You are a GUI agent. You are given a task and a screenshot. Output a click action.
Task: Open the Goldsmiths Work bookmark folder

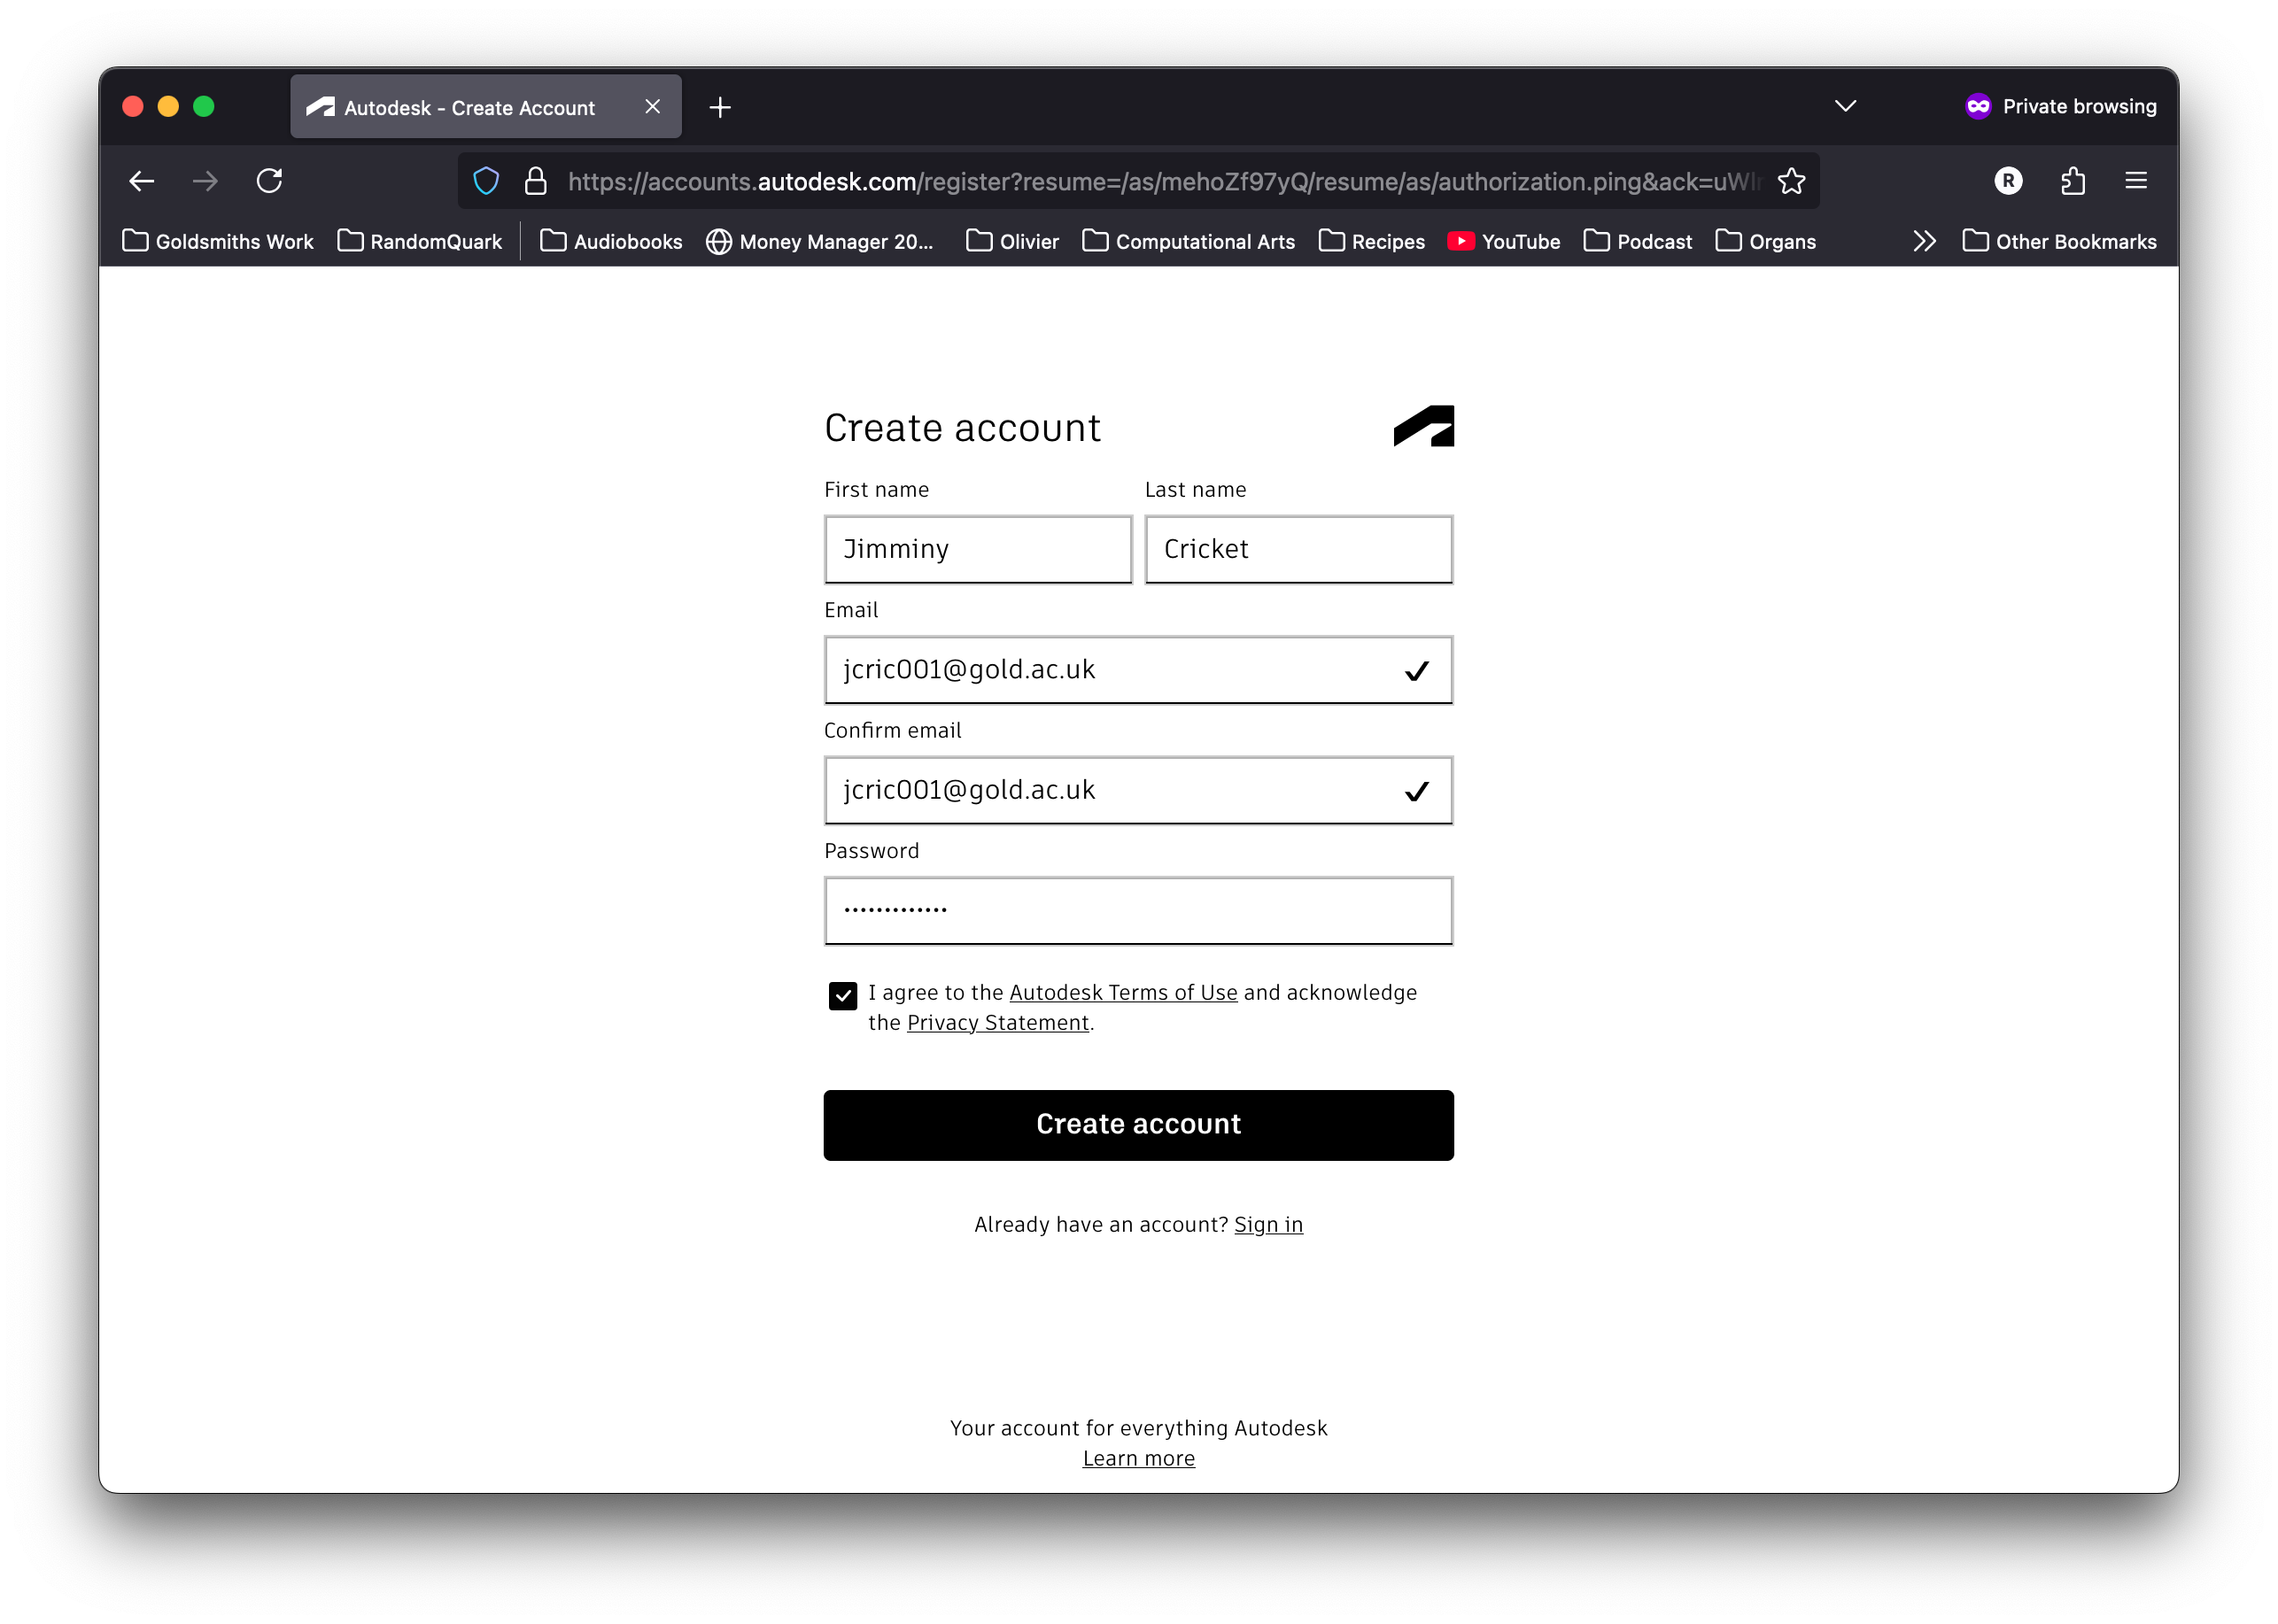[x=218, y=241]
